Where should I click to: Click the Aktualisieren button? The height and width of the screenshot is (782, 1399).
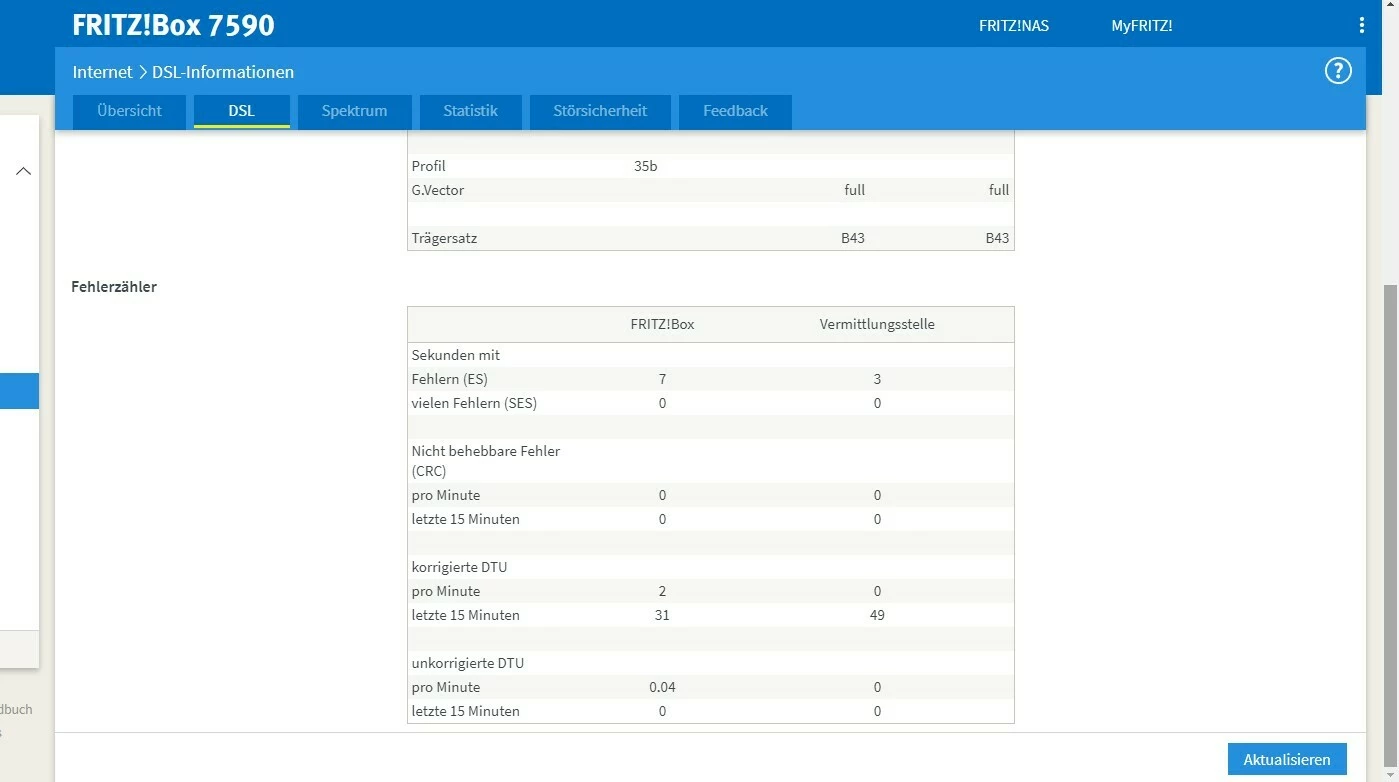click(1287, 759)
